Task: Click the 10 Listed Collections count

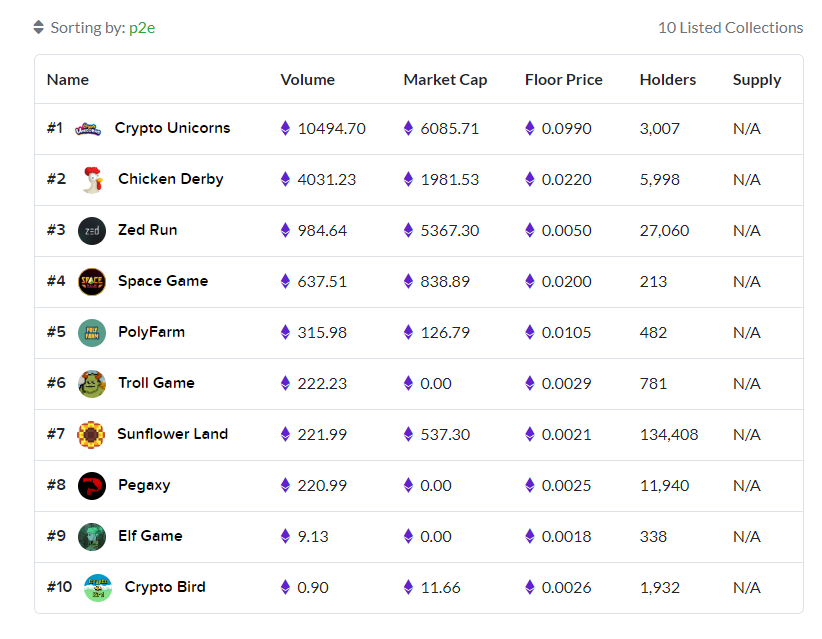Action: coord(730,27)
